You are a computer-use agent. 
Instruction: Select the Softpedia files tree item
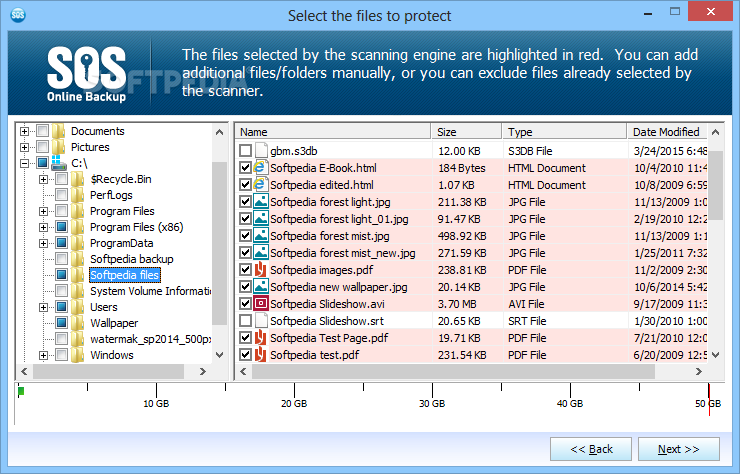click(x=125, y=275)
